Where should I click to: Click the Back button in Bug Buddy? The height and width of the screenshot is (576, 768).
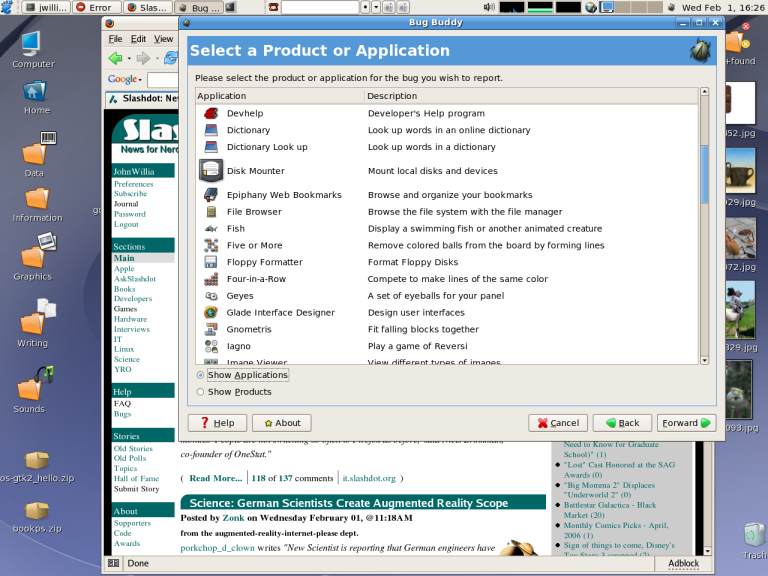click(622, 423)
